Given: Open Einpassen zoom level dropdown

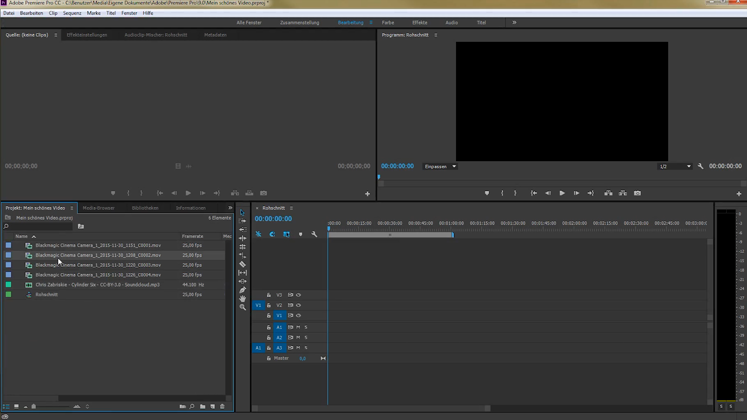Looking at the screenshot, I should coord(440,167).
